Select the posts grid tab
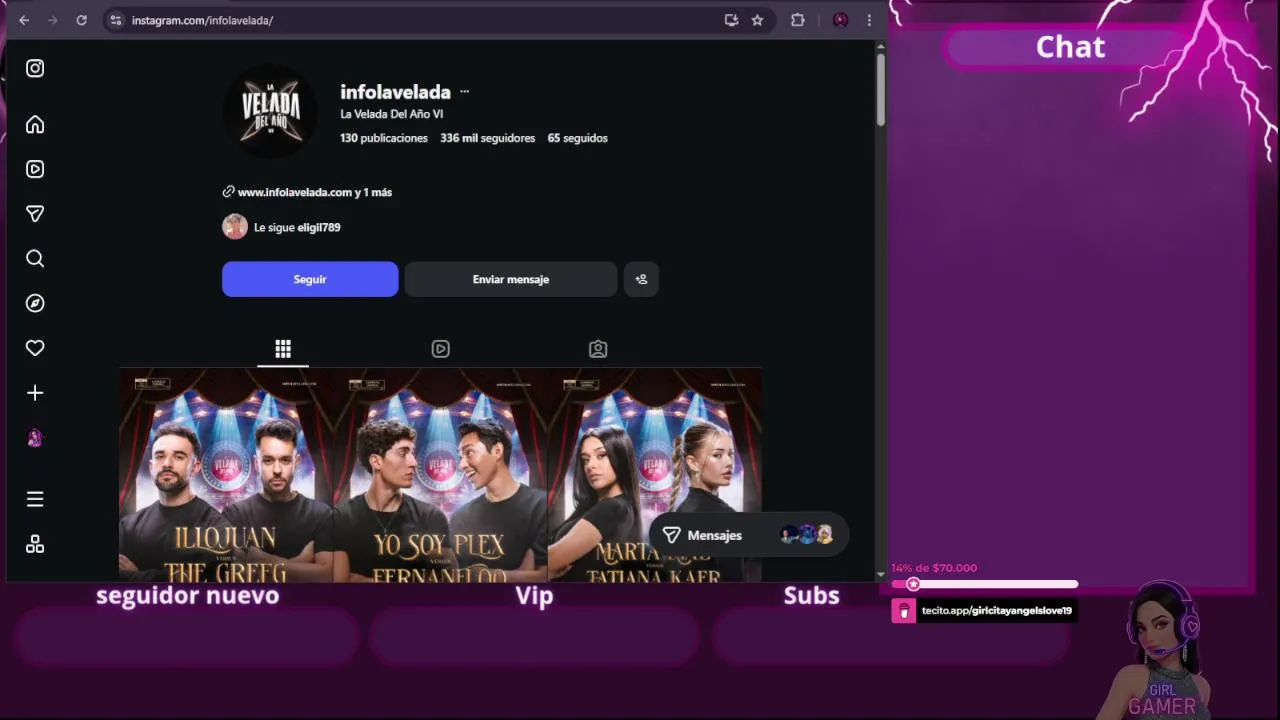The image size is (1280, 720). coord(283,349)
